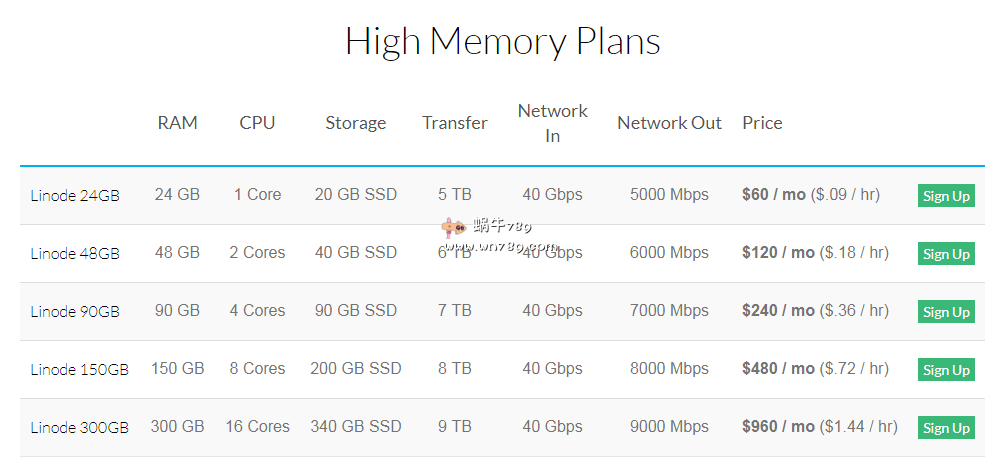The height and width of the screenshot is (470, 999).
Task: Select the Linode 48GB plan name
Action: tap(75, 254)
